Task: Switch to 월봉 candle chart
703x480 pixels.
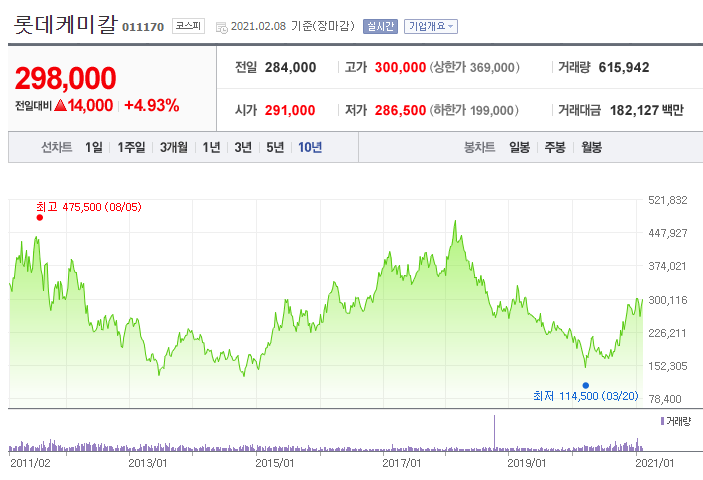Action: [x=591, y=147]
